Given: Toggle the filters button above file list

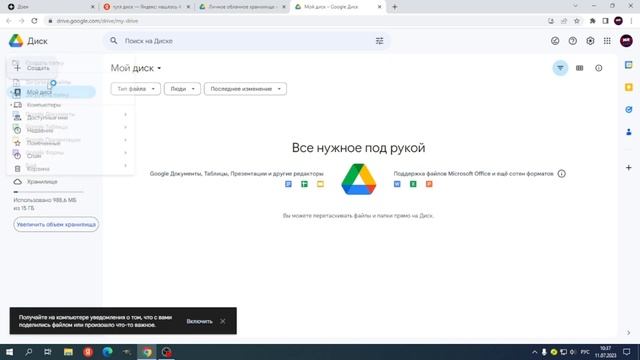Looking at the screenshot, I should 560,68.
